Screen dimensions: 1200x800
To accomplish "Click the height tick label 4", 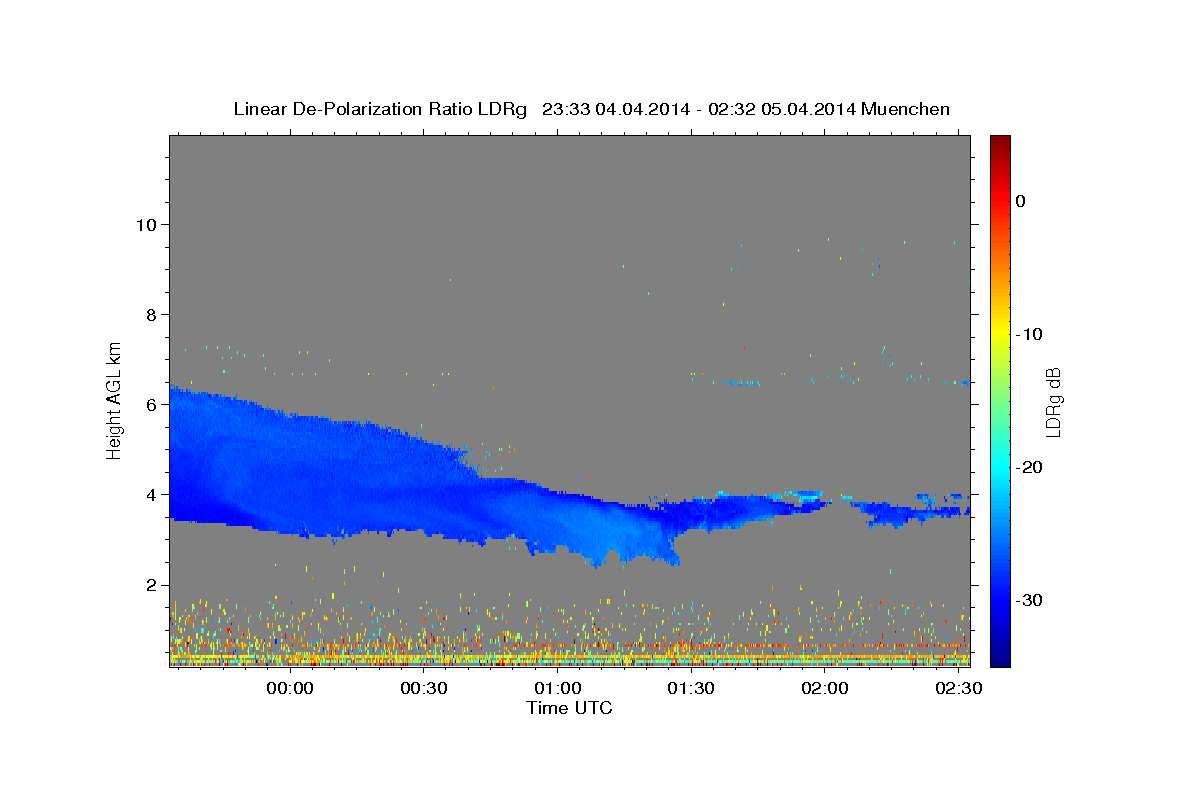I will pos(150,494).
